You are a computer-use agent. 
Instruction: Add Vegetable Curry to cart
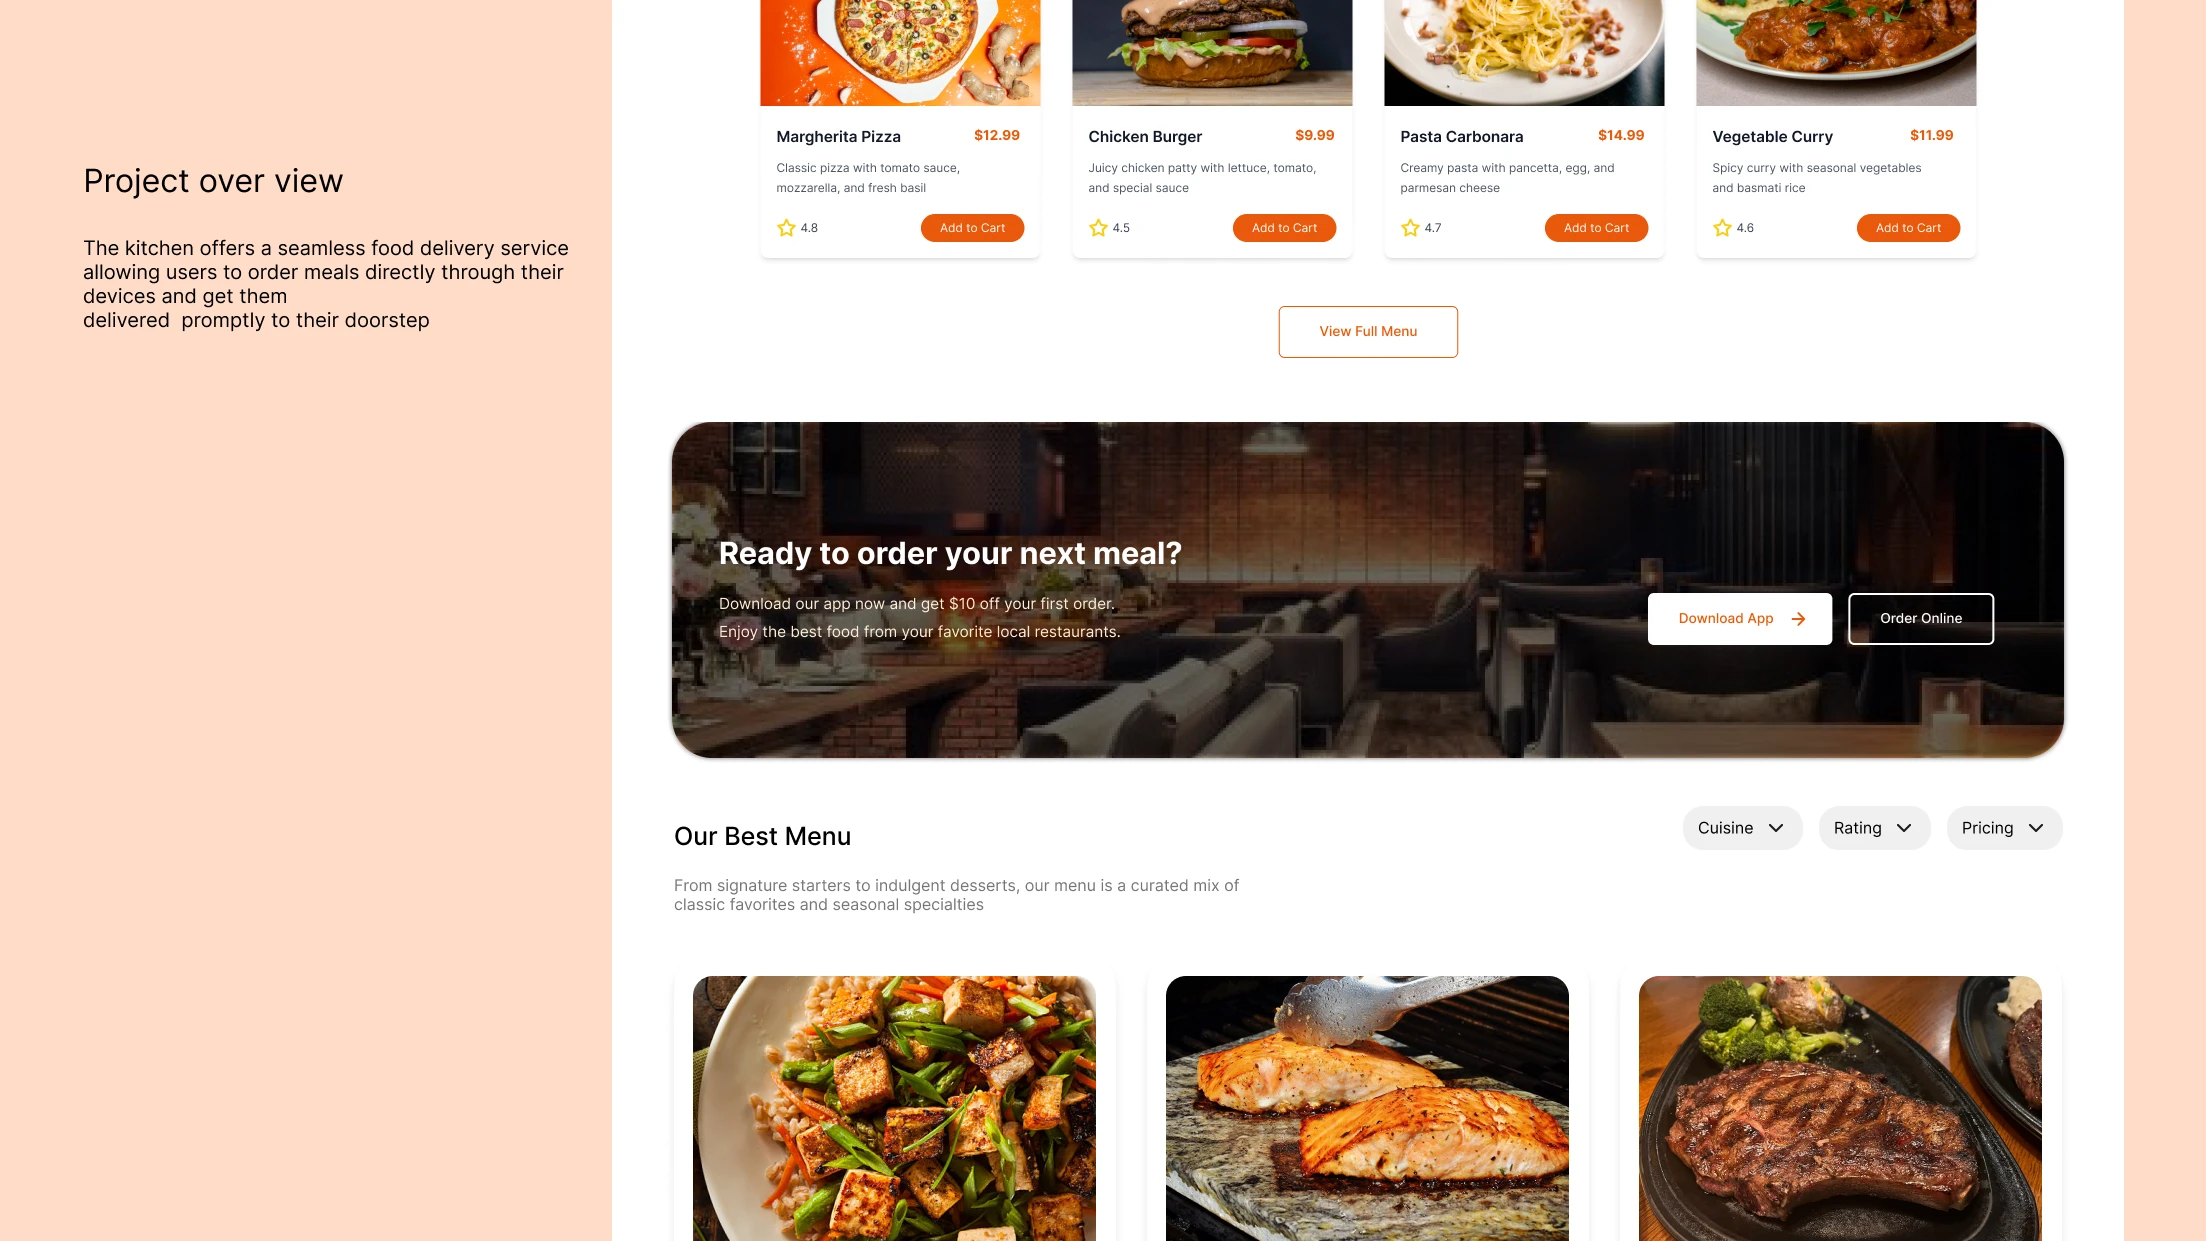1908,228
